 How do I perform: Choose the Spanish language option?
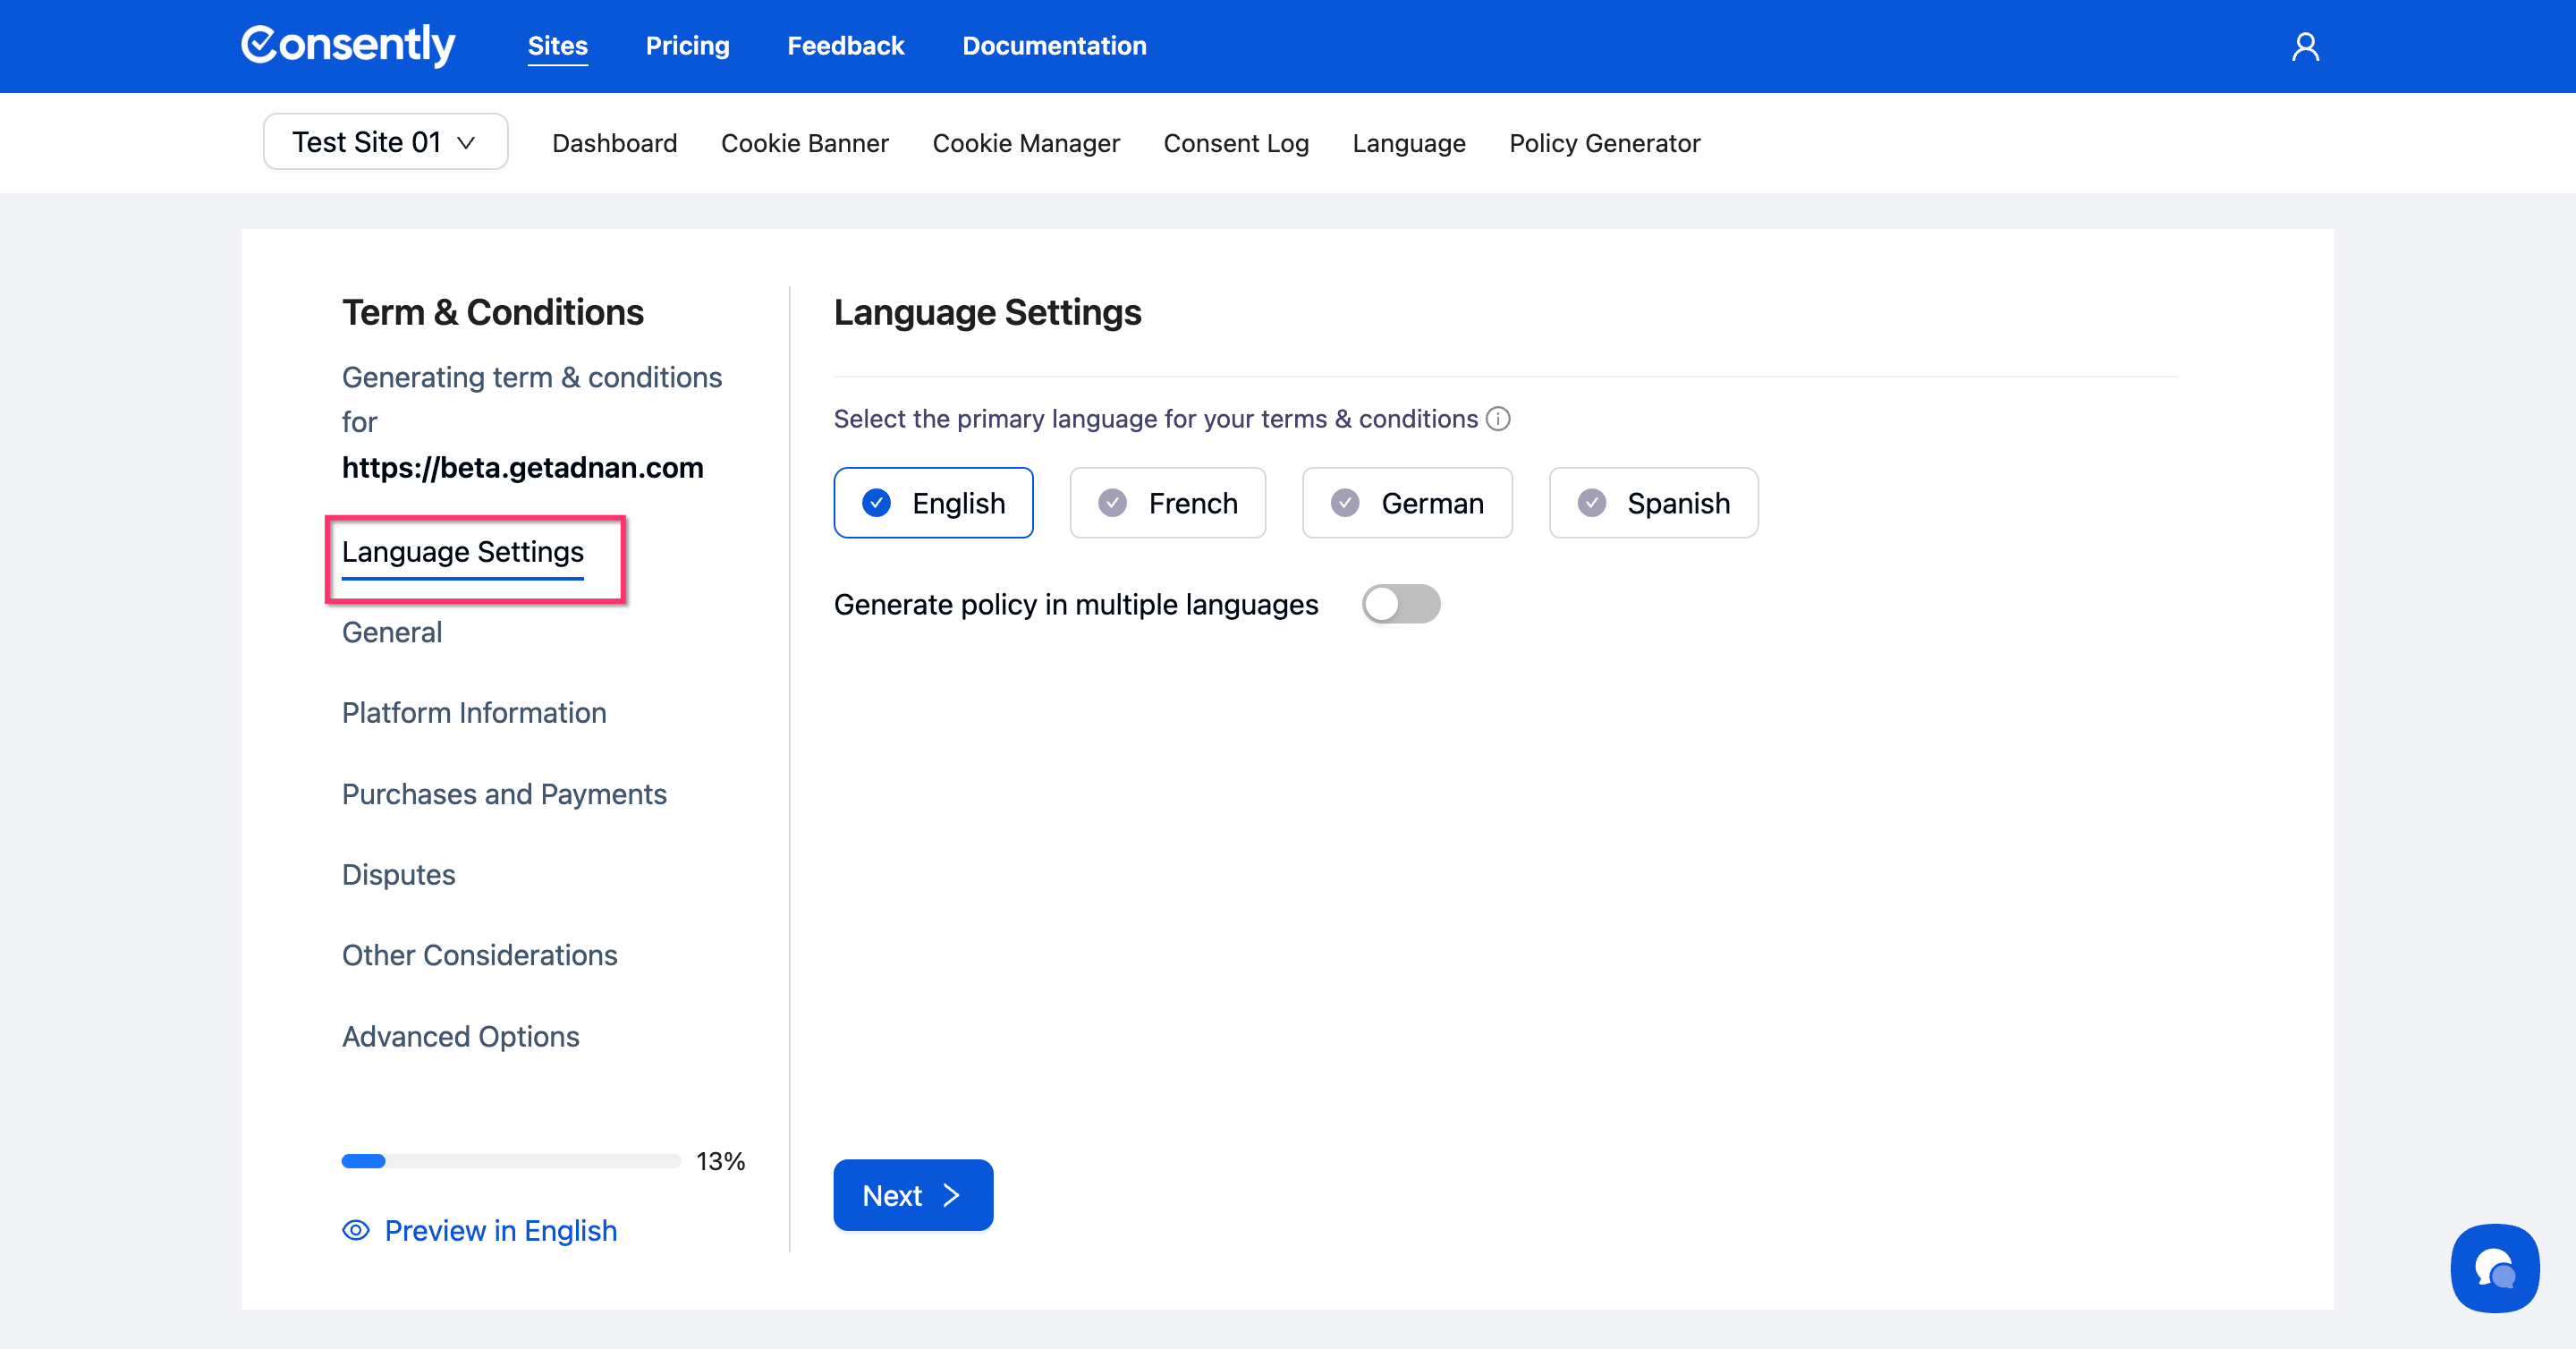tap(1652, 503)
